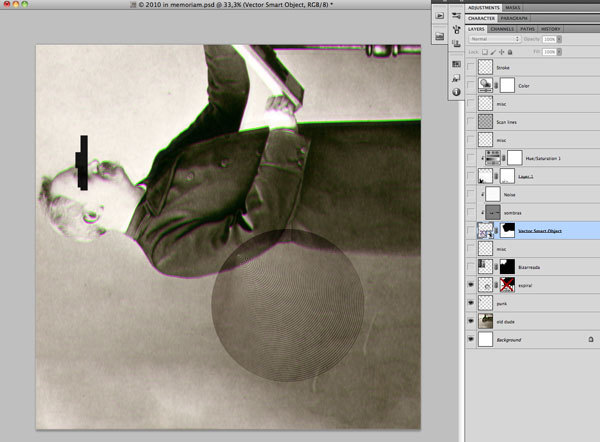Toggle visibility of espiral layer
The width and height of the screenshot is (600, 442).
(471, 285)
